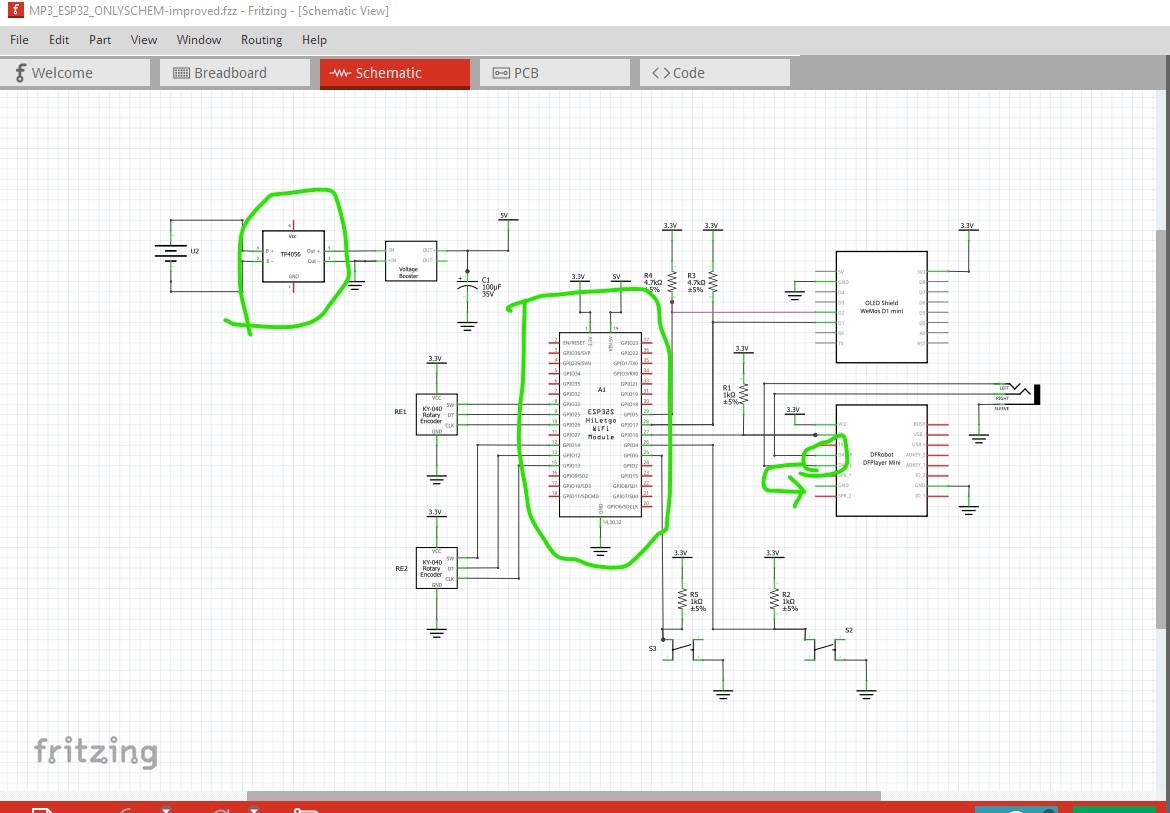The height and width of the screenshot is (813, 1170).
Task: Open the Part menu
Action: pos(100,40)
